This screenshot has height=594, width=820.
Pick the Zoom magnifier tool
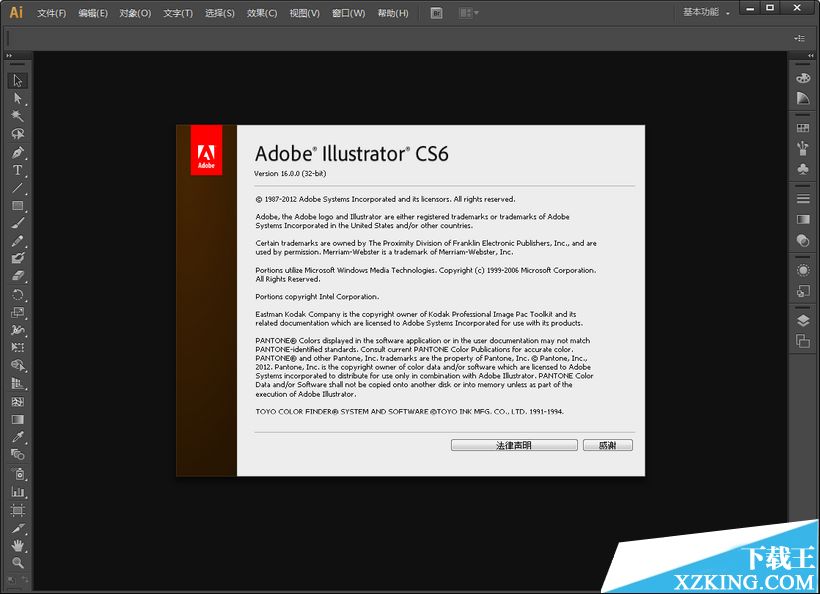click(18, 563)
